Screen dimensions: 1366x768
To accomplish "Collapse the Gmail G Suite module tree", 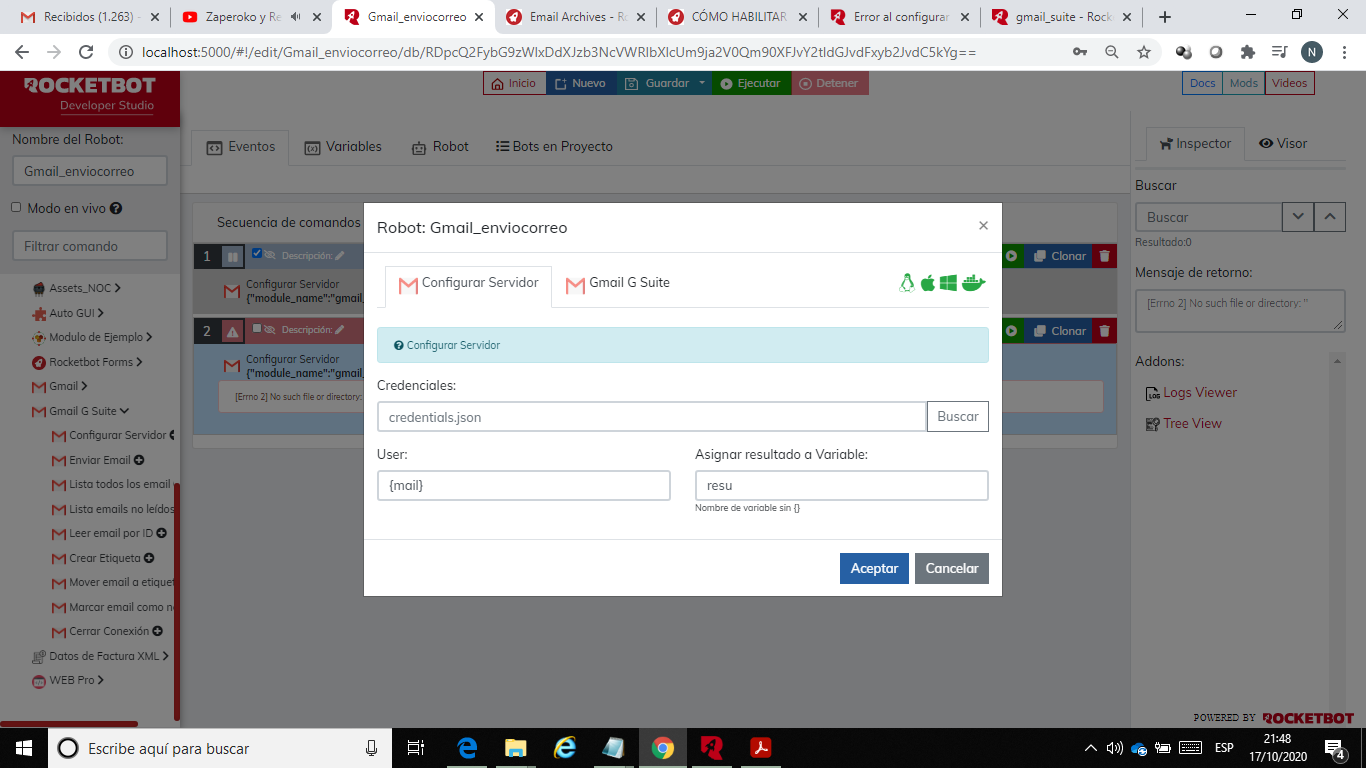I will (x=125, y=411).
